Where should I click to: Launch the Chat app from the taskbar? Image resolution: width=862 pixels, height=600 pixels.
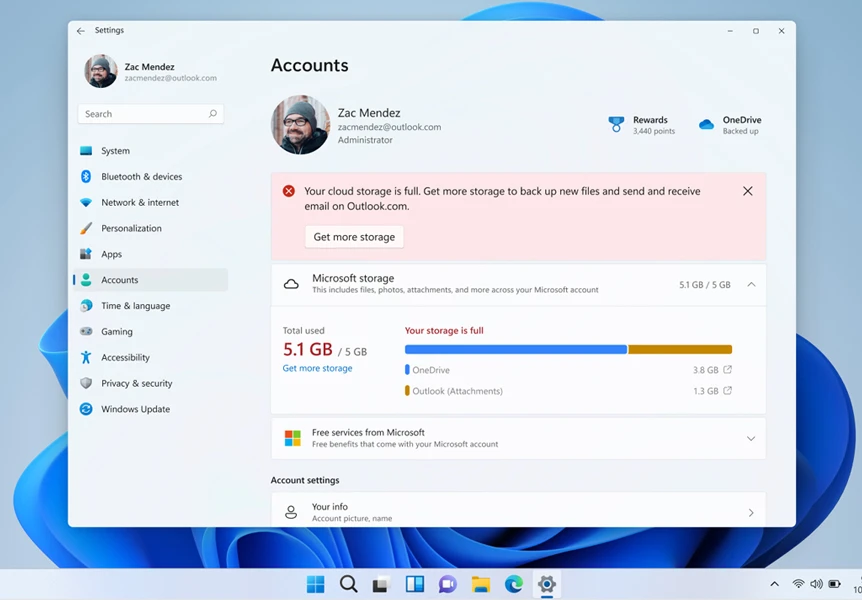point(447,584)
